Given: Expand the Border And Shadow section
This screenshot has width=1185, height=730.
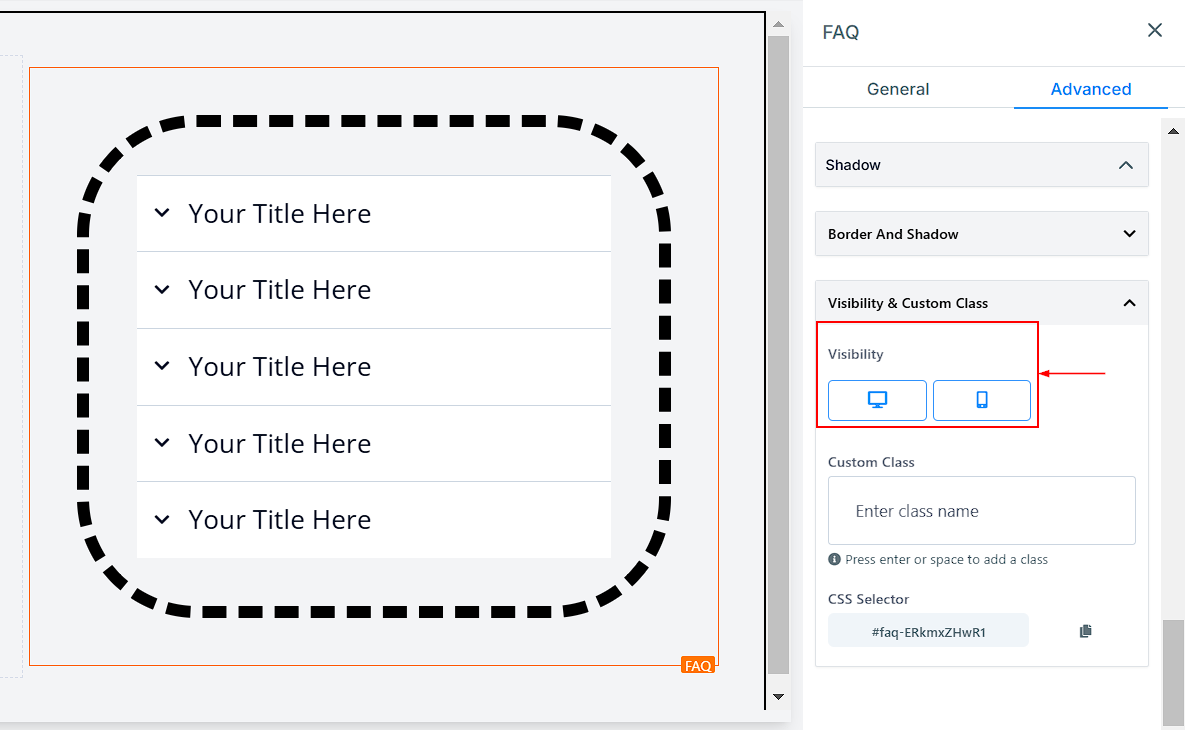Looking at the screenshot, I should 1129,234.
